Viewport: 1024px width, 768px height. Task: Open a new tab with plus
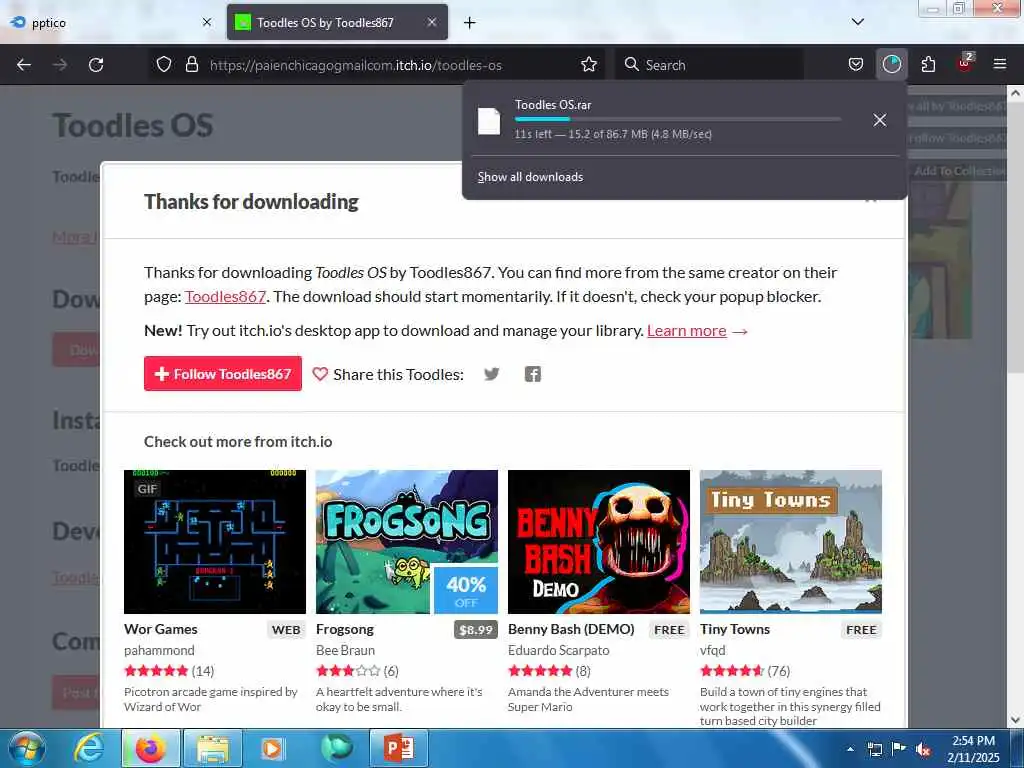[x=470, y=23]
